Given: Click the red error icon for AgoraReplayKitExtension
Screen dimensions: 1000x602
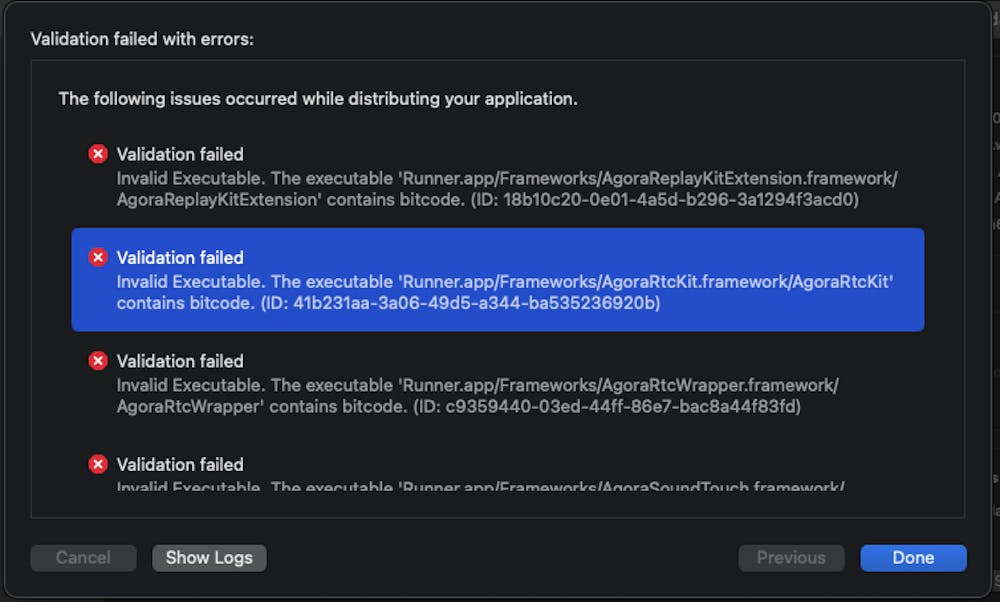Looking at the screenshot, I should [x=98, y=154].
